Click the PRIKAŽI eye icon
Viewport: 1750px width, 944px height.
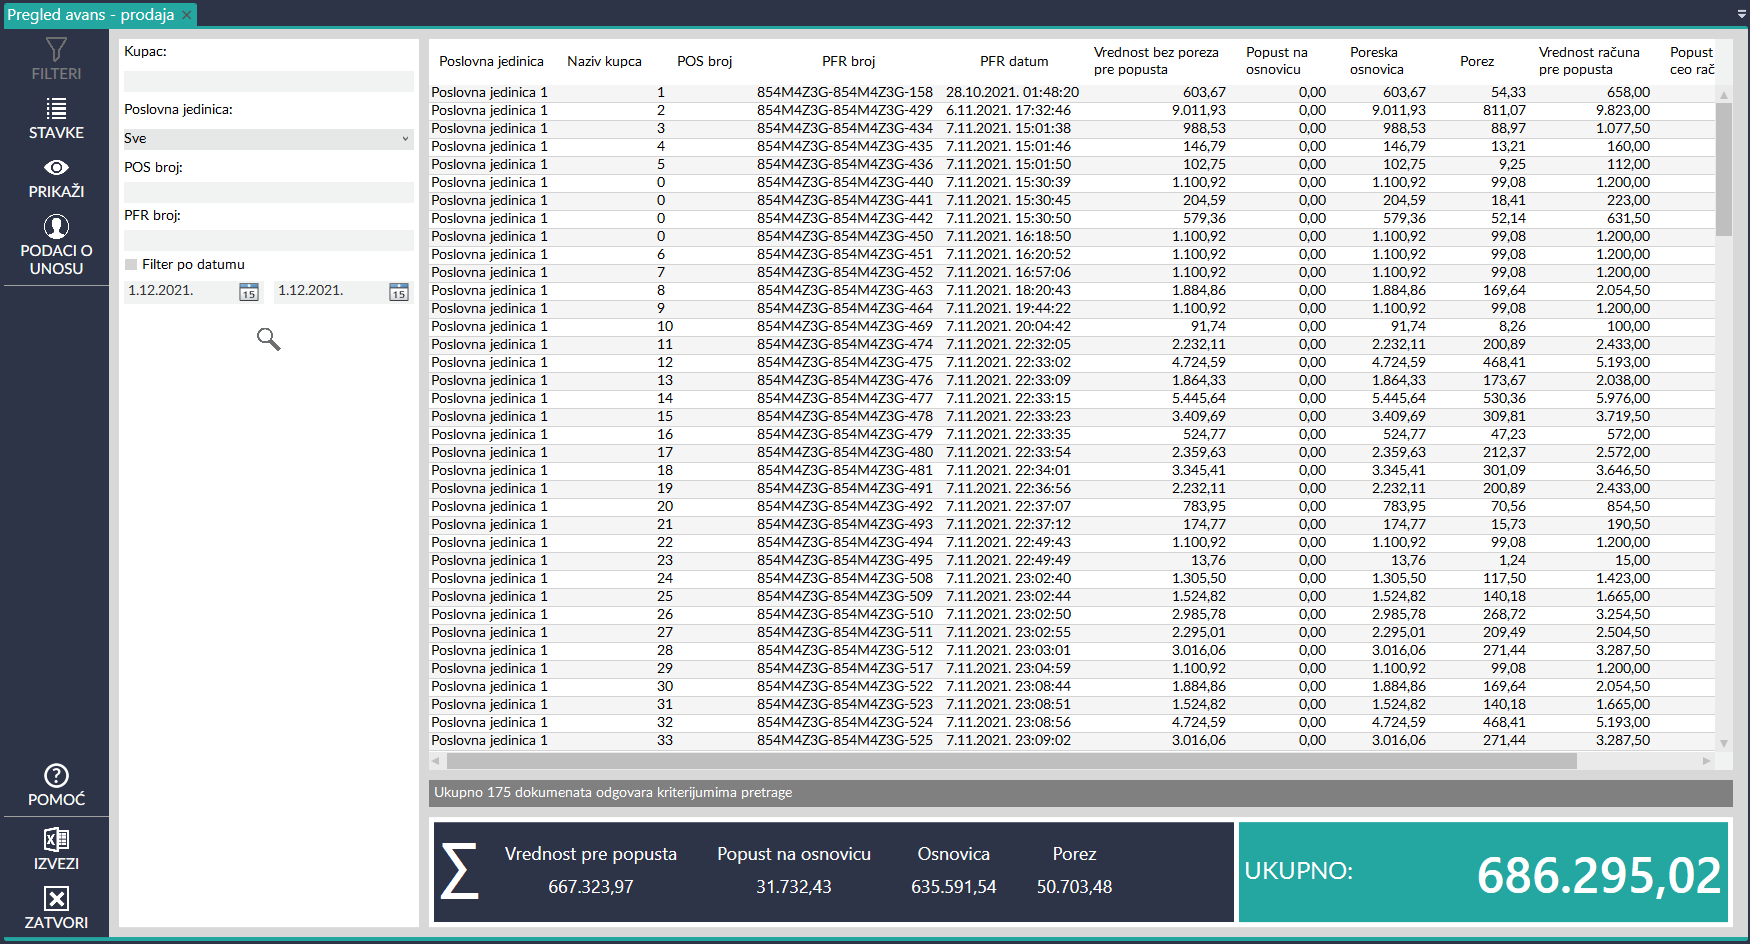click(x=56, y=168)
